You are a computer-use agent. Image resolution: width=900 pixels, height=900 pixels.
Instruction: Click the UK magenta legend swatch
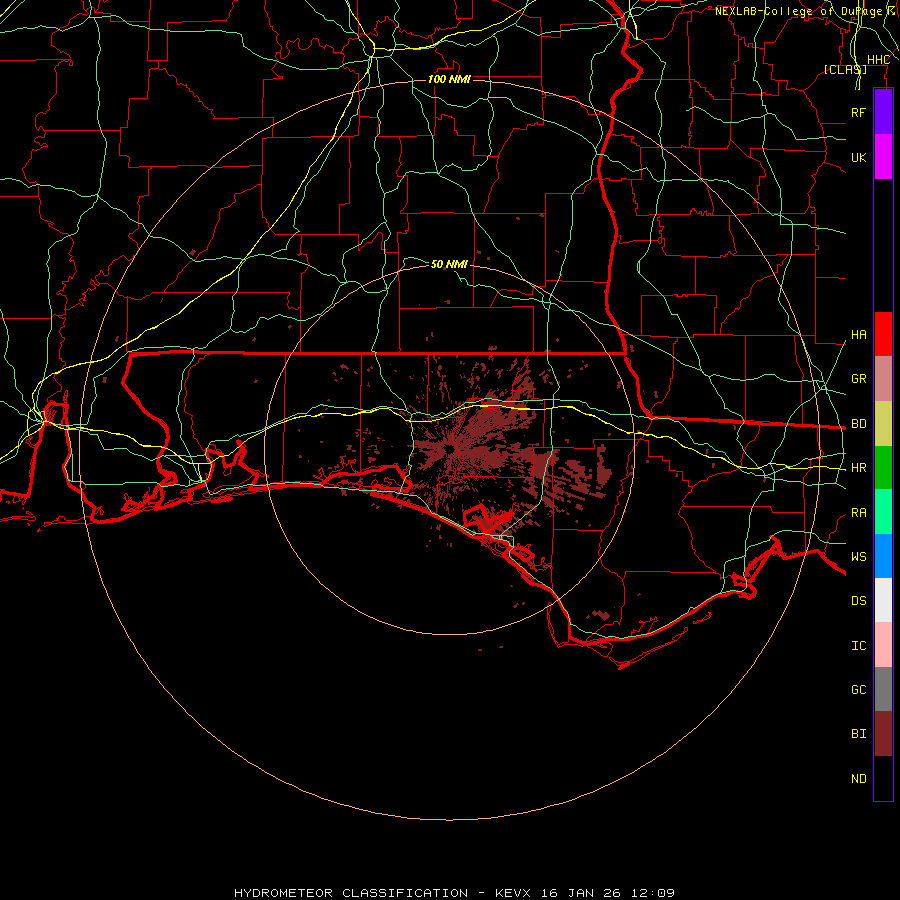tap(883, 157)
